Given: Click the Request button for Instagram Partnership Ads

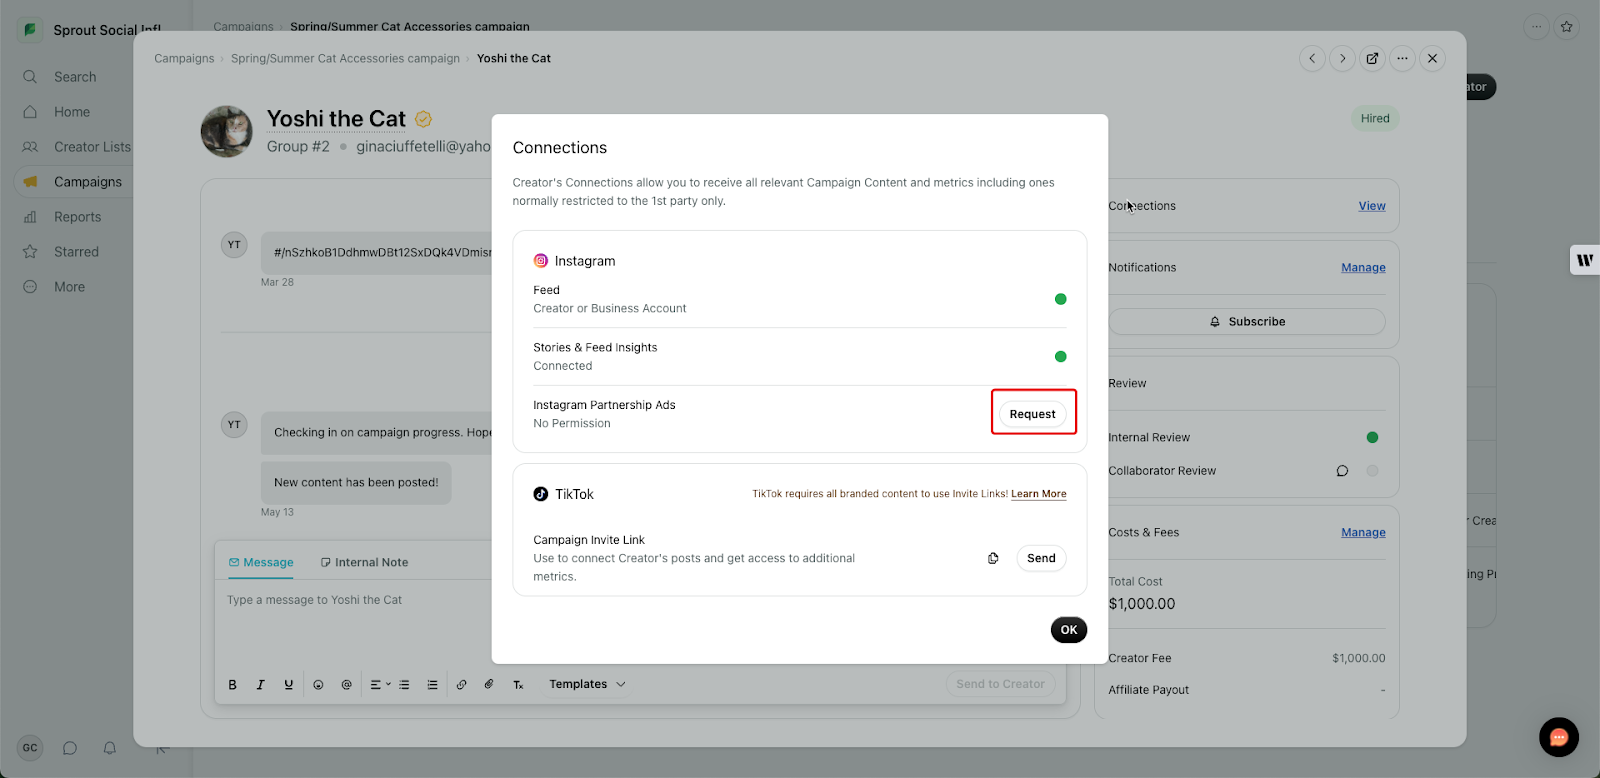Looking at the screenshot, I should [x=1033, y=414].
